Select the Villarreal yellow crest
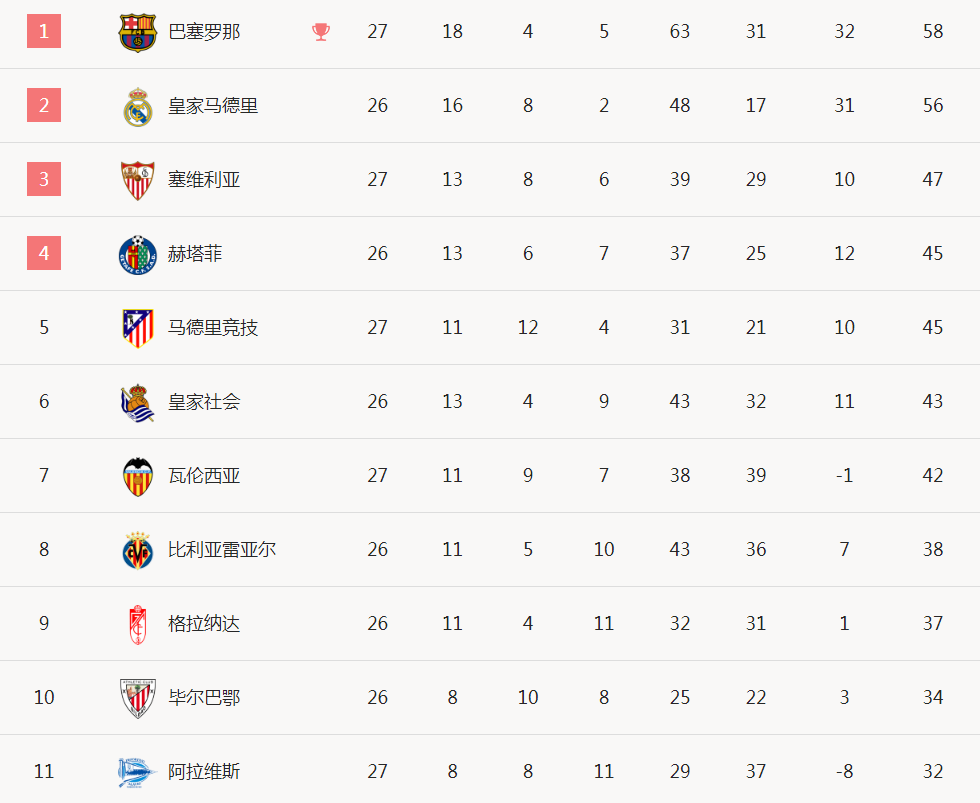Viewport: 980px width, 803px height. click(138, 551)
